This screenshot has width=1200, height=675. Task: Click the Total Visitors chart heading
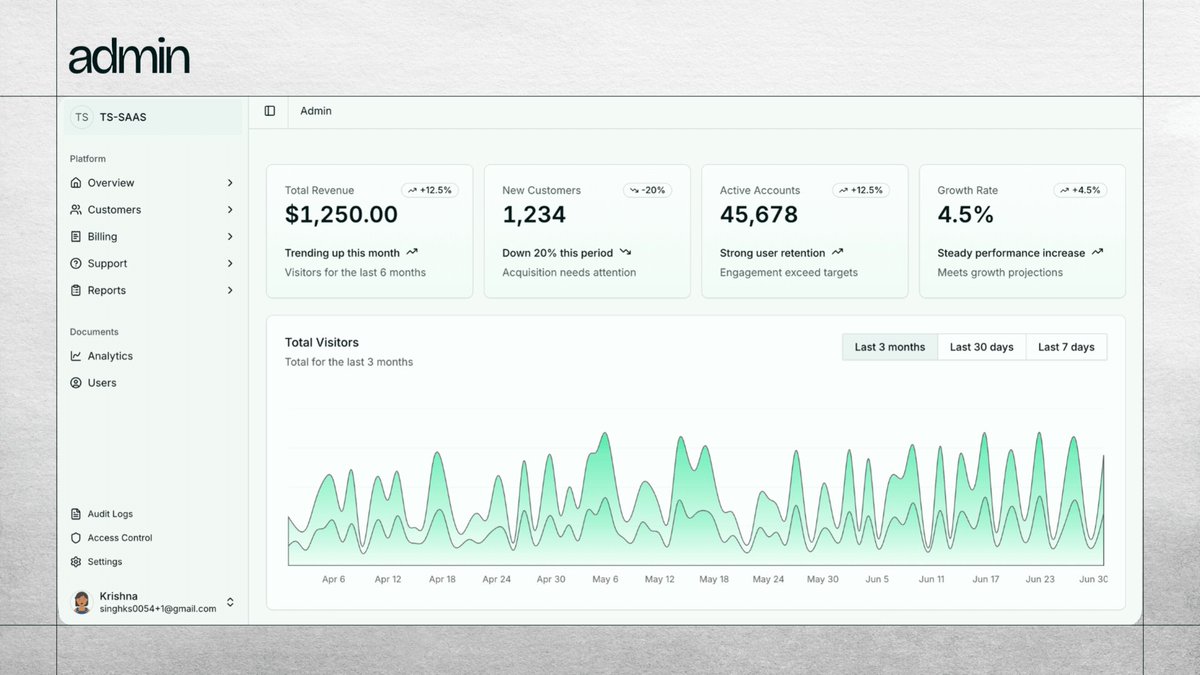click(x=322, y=342)
